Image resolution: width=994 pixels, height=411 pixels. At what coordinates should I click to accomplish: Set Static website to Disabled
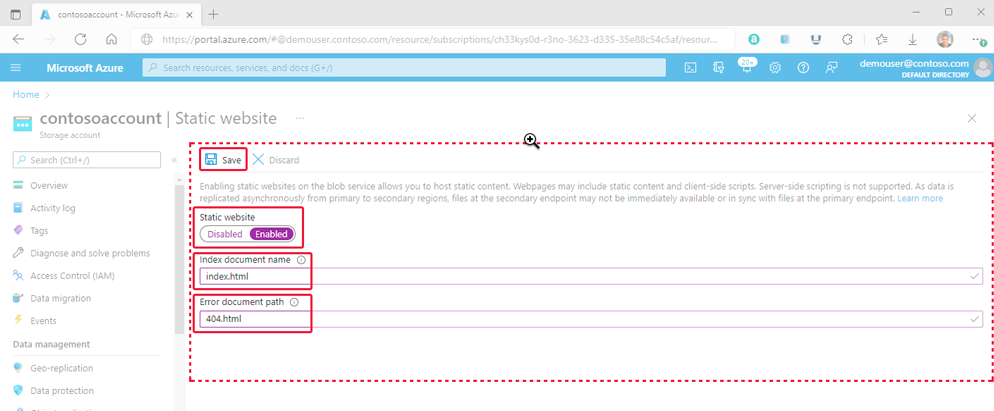225,234
